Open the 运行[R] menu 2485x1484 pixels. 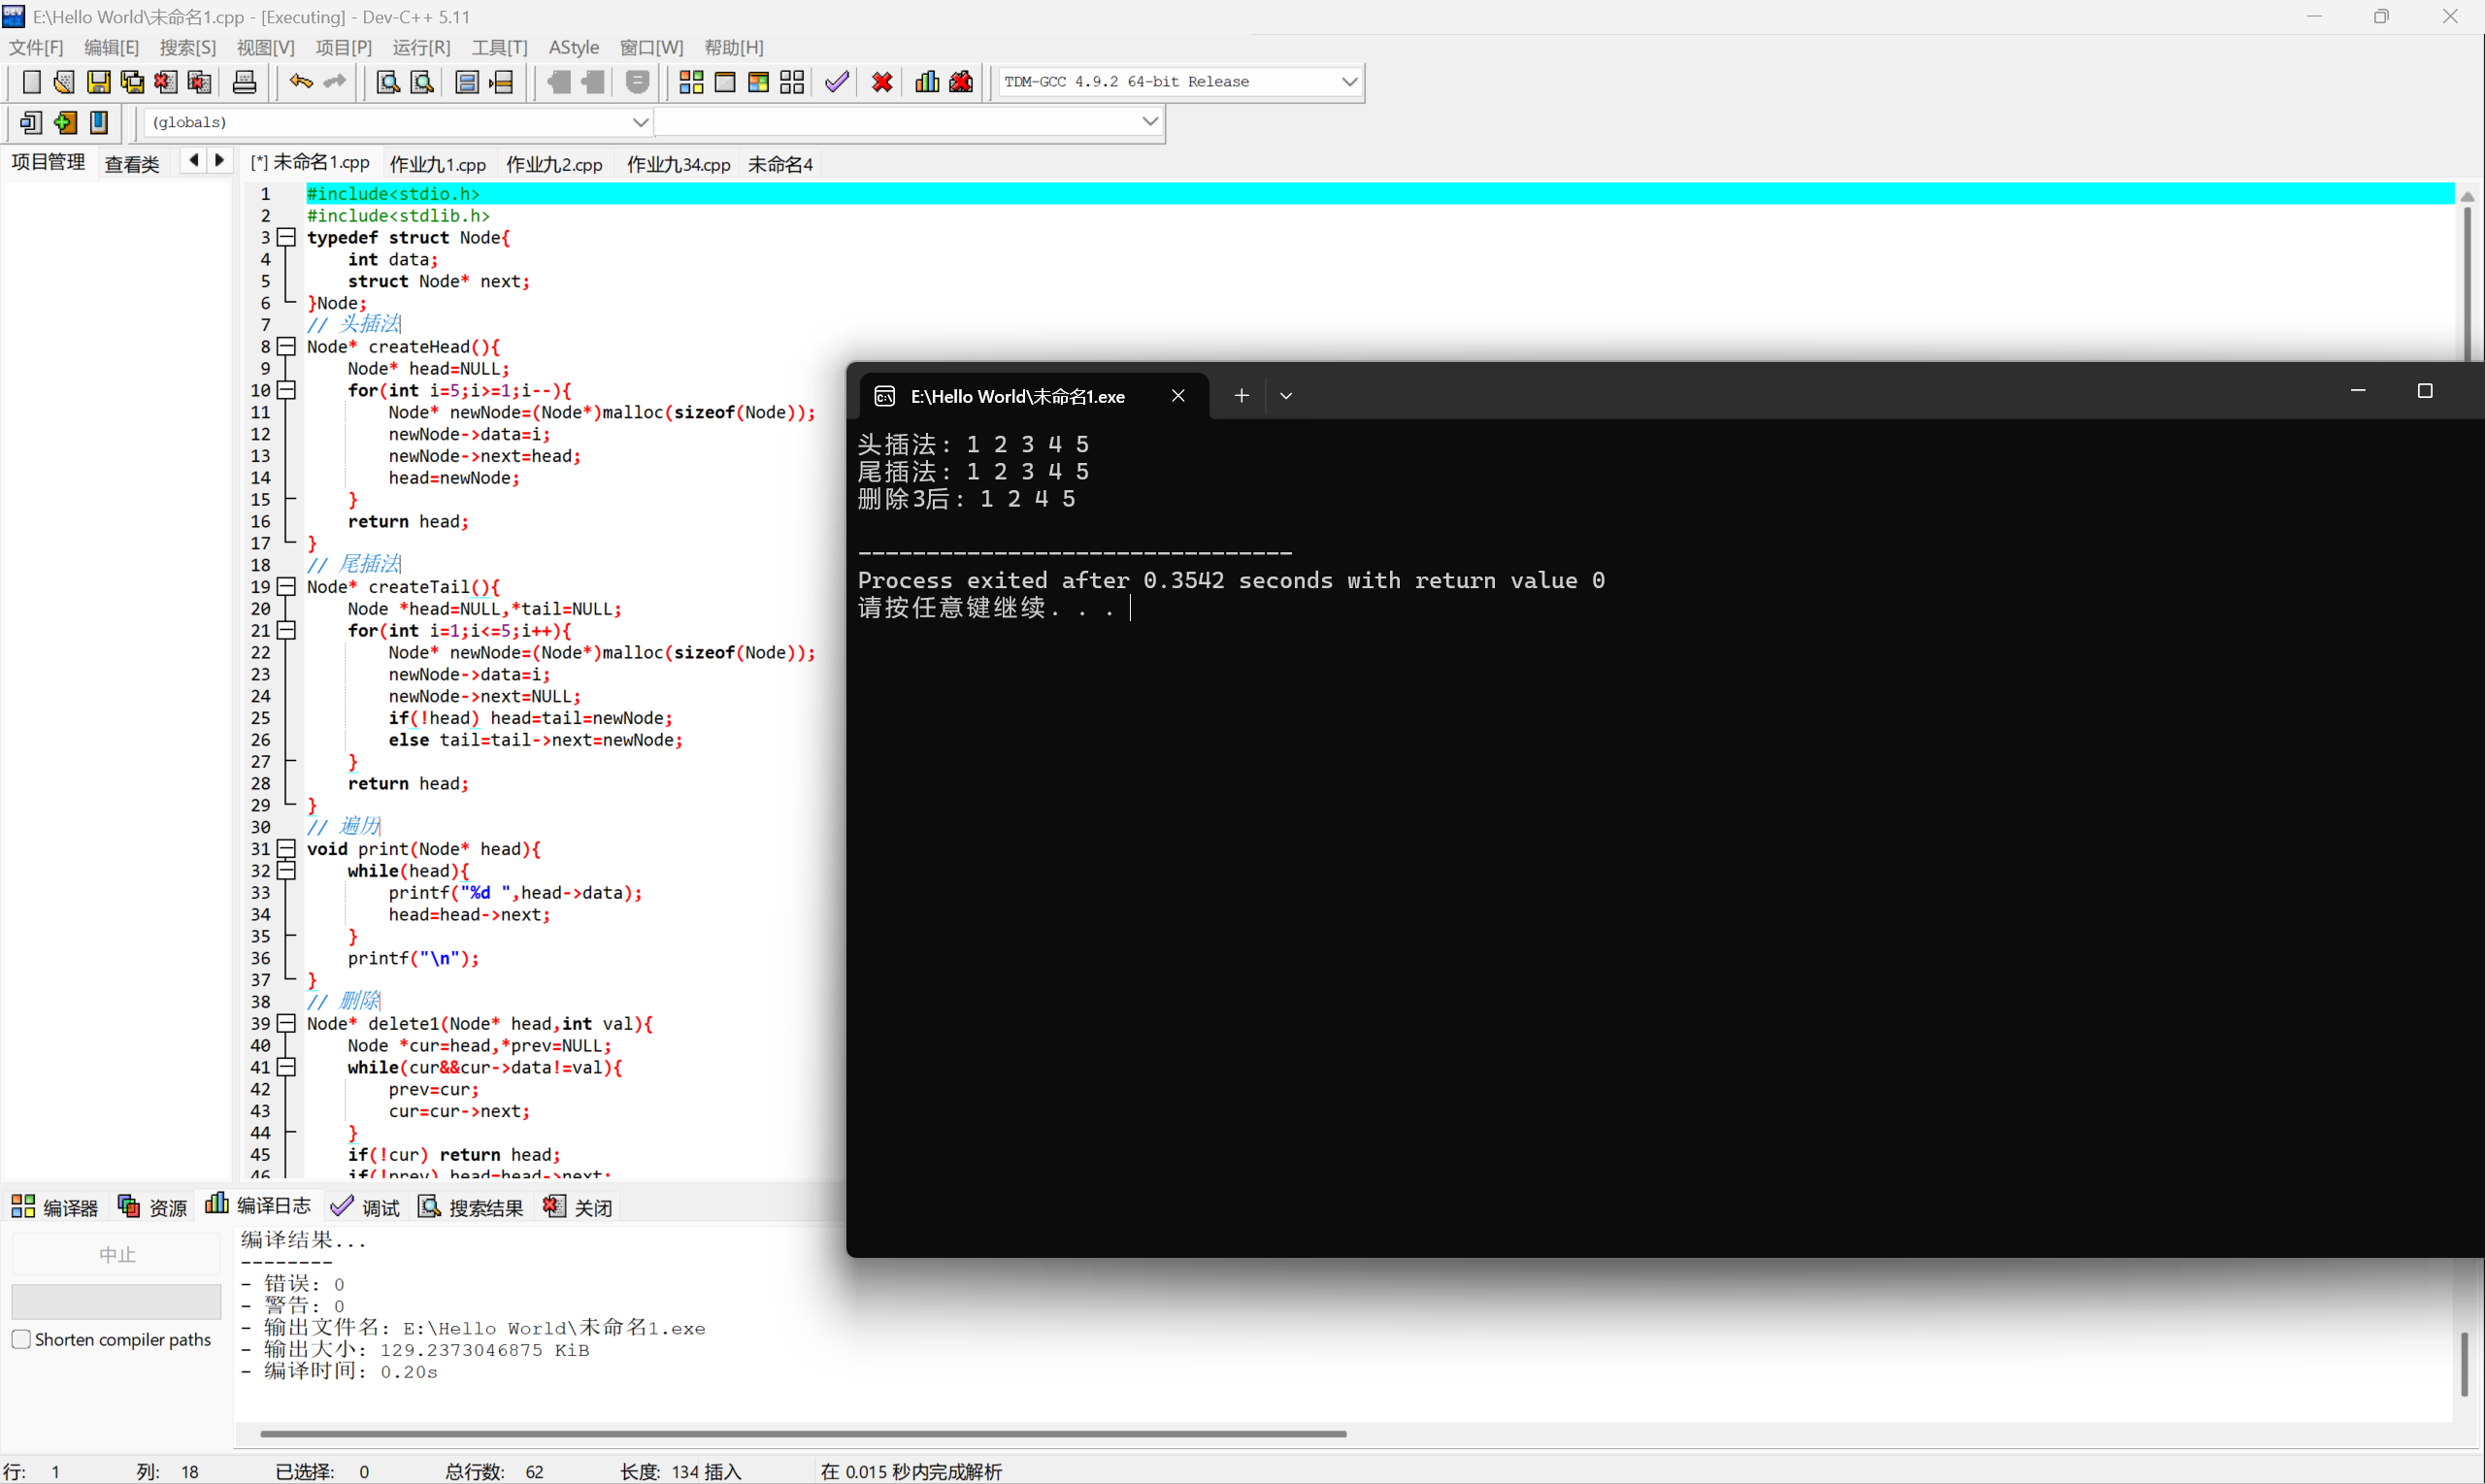421,47
